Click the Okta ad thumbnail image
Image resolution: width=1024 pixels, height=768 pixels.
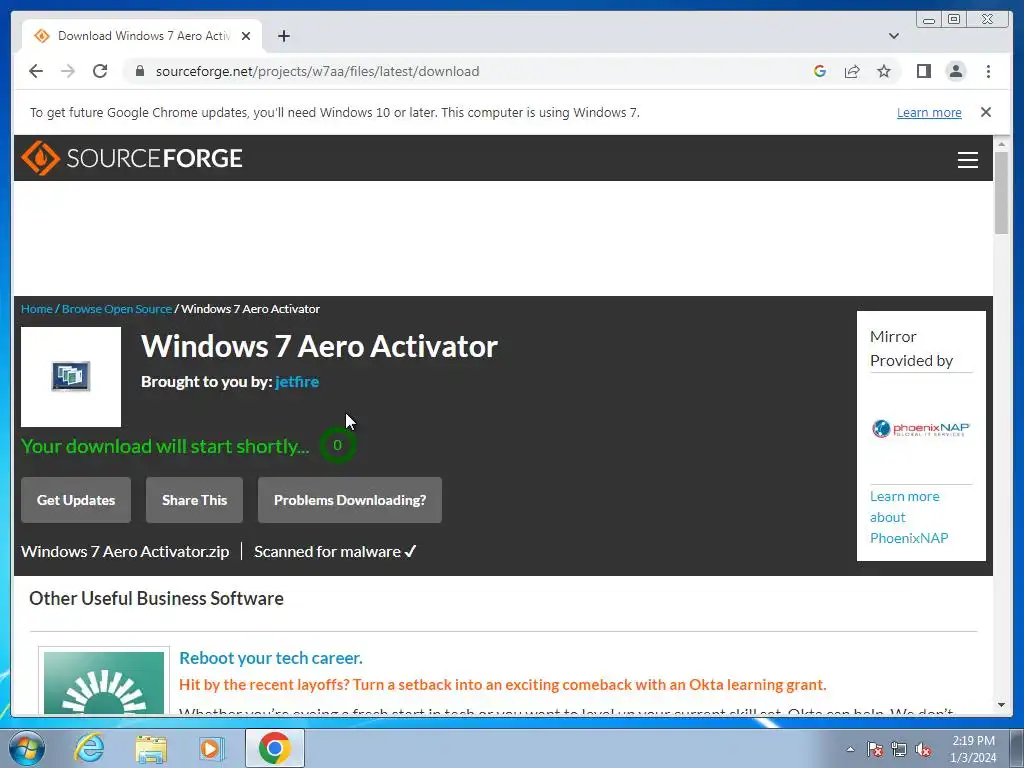click(104, 681)
